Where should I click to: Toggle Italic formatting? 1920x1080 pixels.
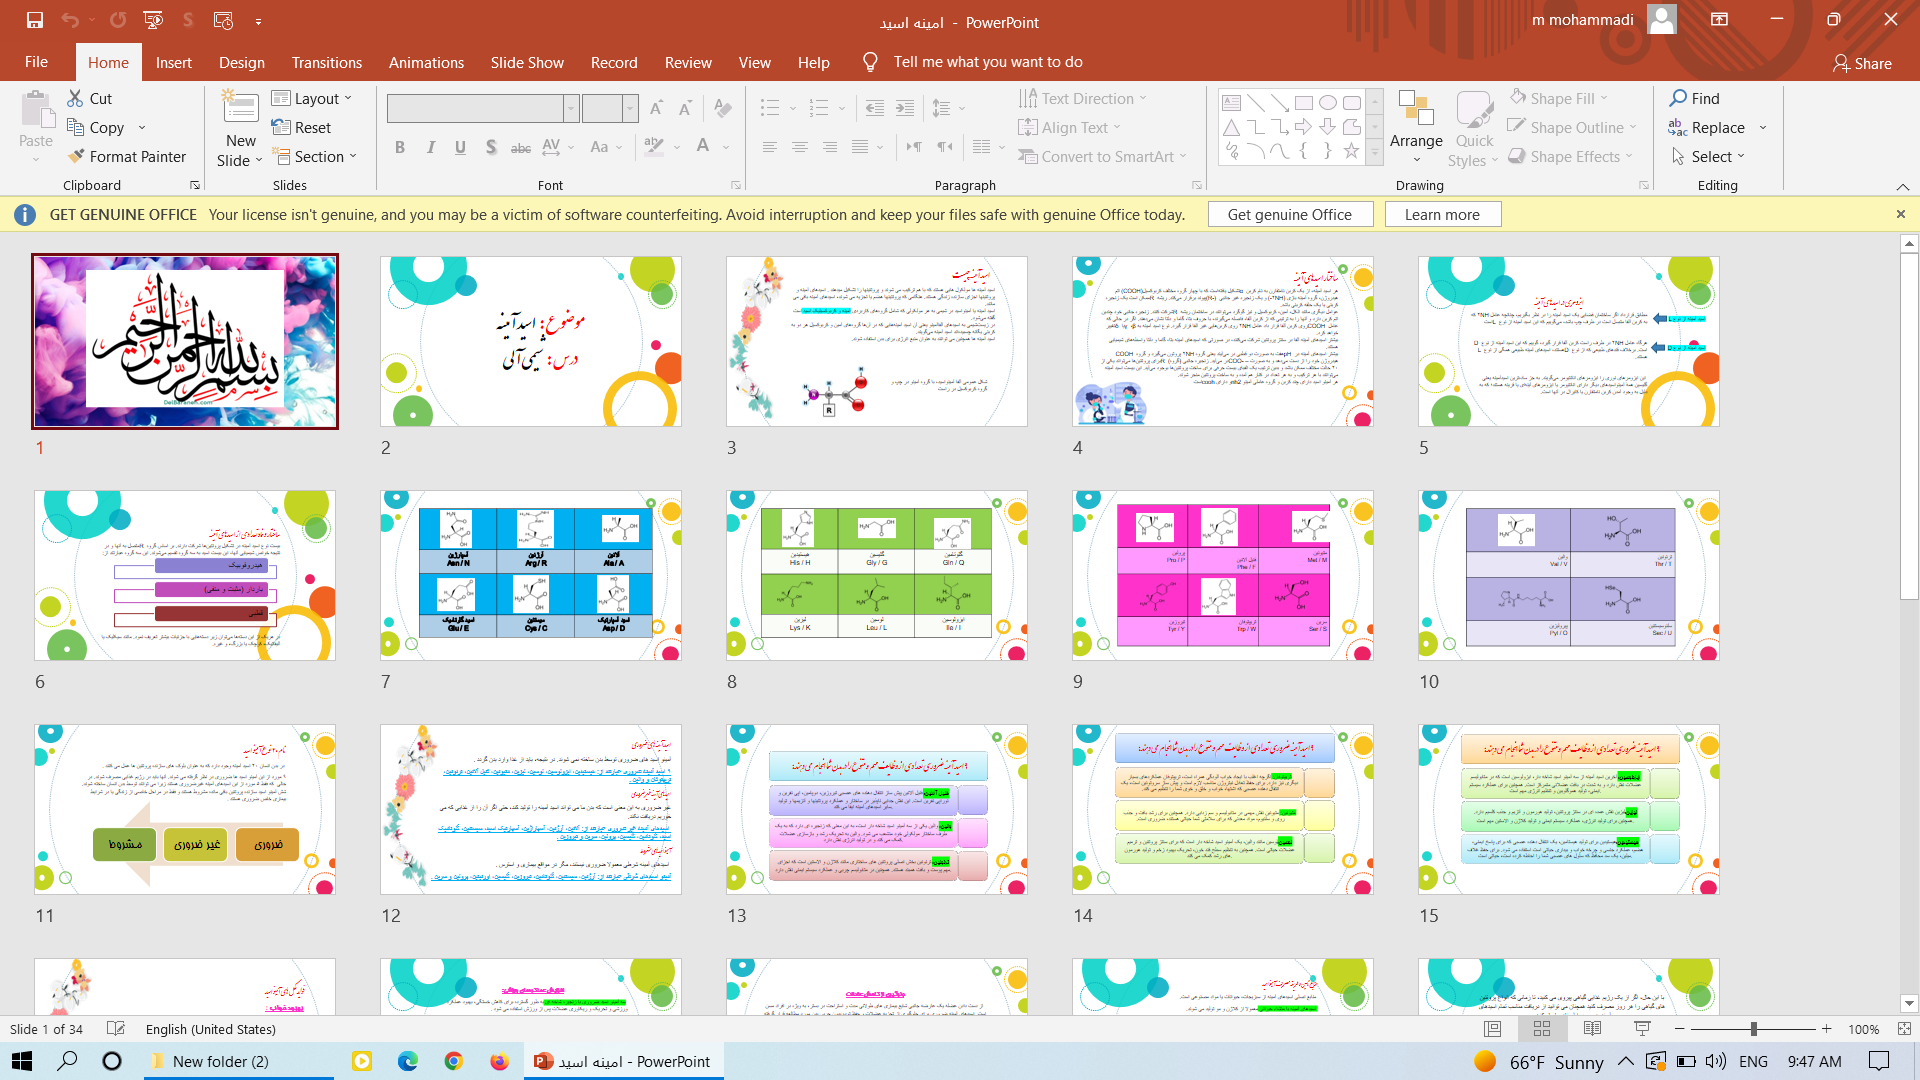click(430, 147)
